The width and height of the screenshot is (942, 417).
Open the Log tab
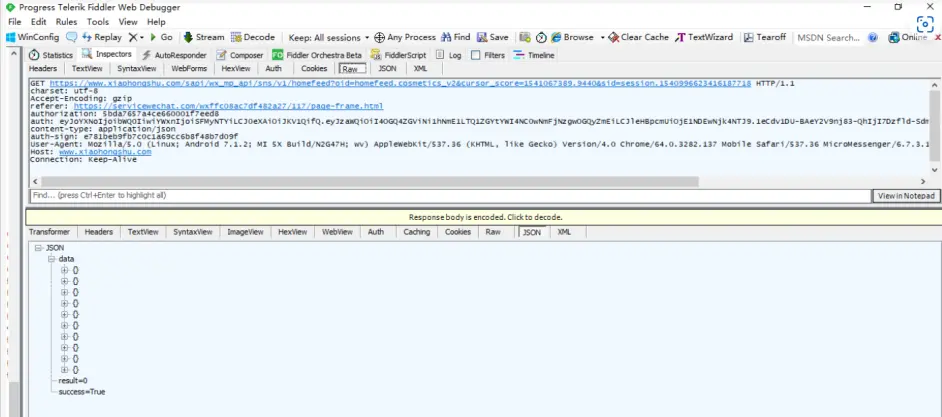click(x=448, y=55)
